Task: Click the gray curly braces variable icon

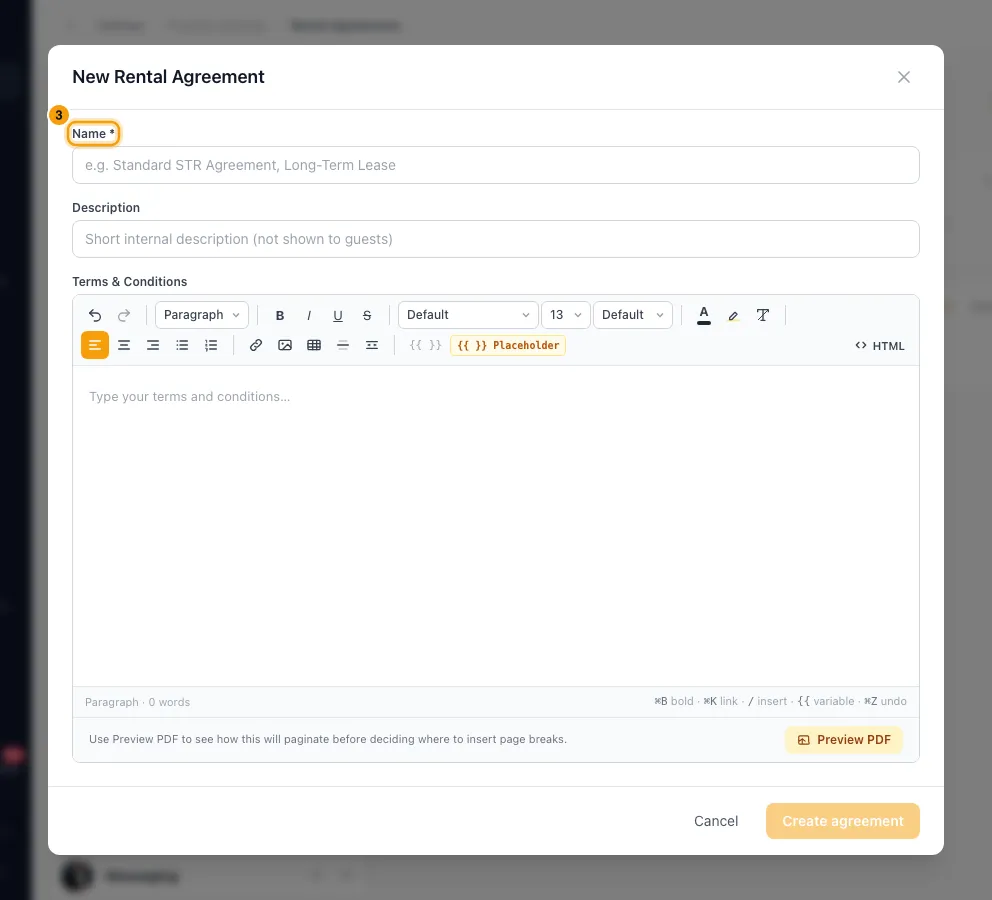Action: click(425, 345)
